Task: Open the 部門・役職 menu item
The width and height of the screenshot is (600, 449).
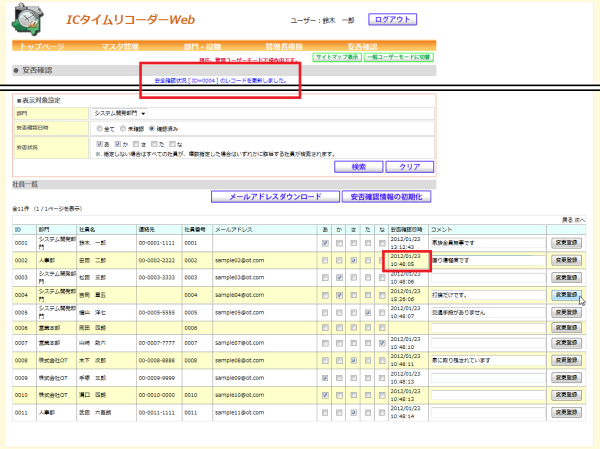Action: [202, 46]
